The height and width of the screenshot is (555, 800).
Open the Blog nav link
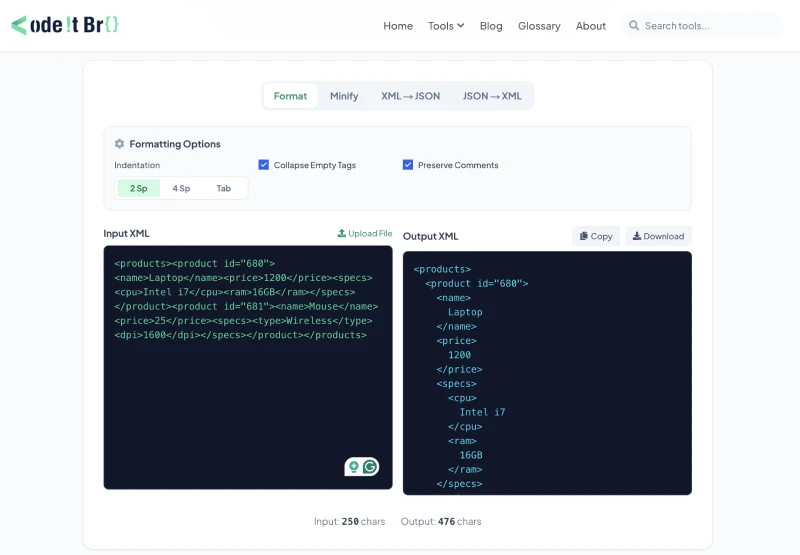tap(491, 26)
